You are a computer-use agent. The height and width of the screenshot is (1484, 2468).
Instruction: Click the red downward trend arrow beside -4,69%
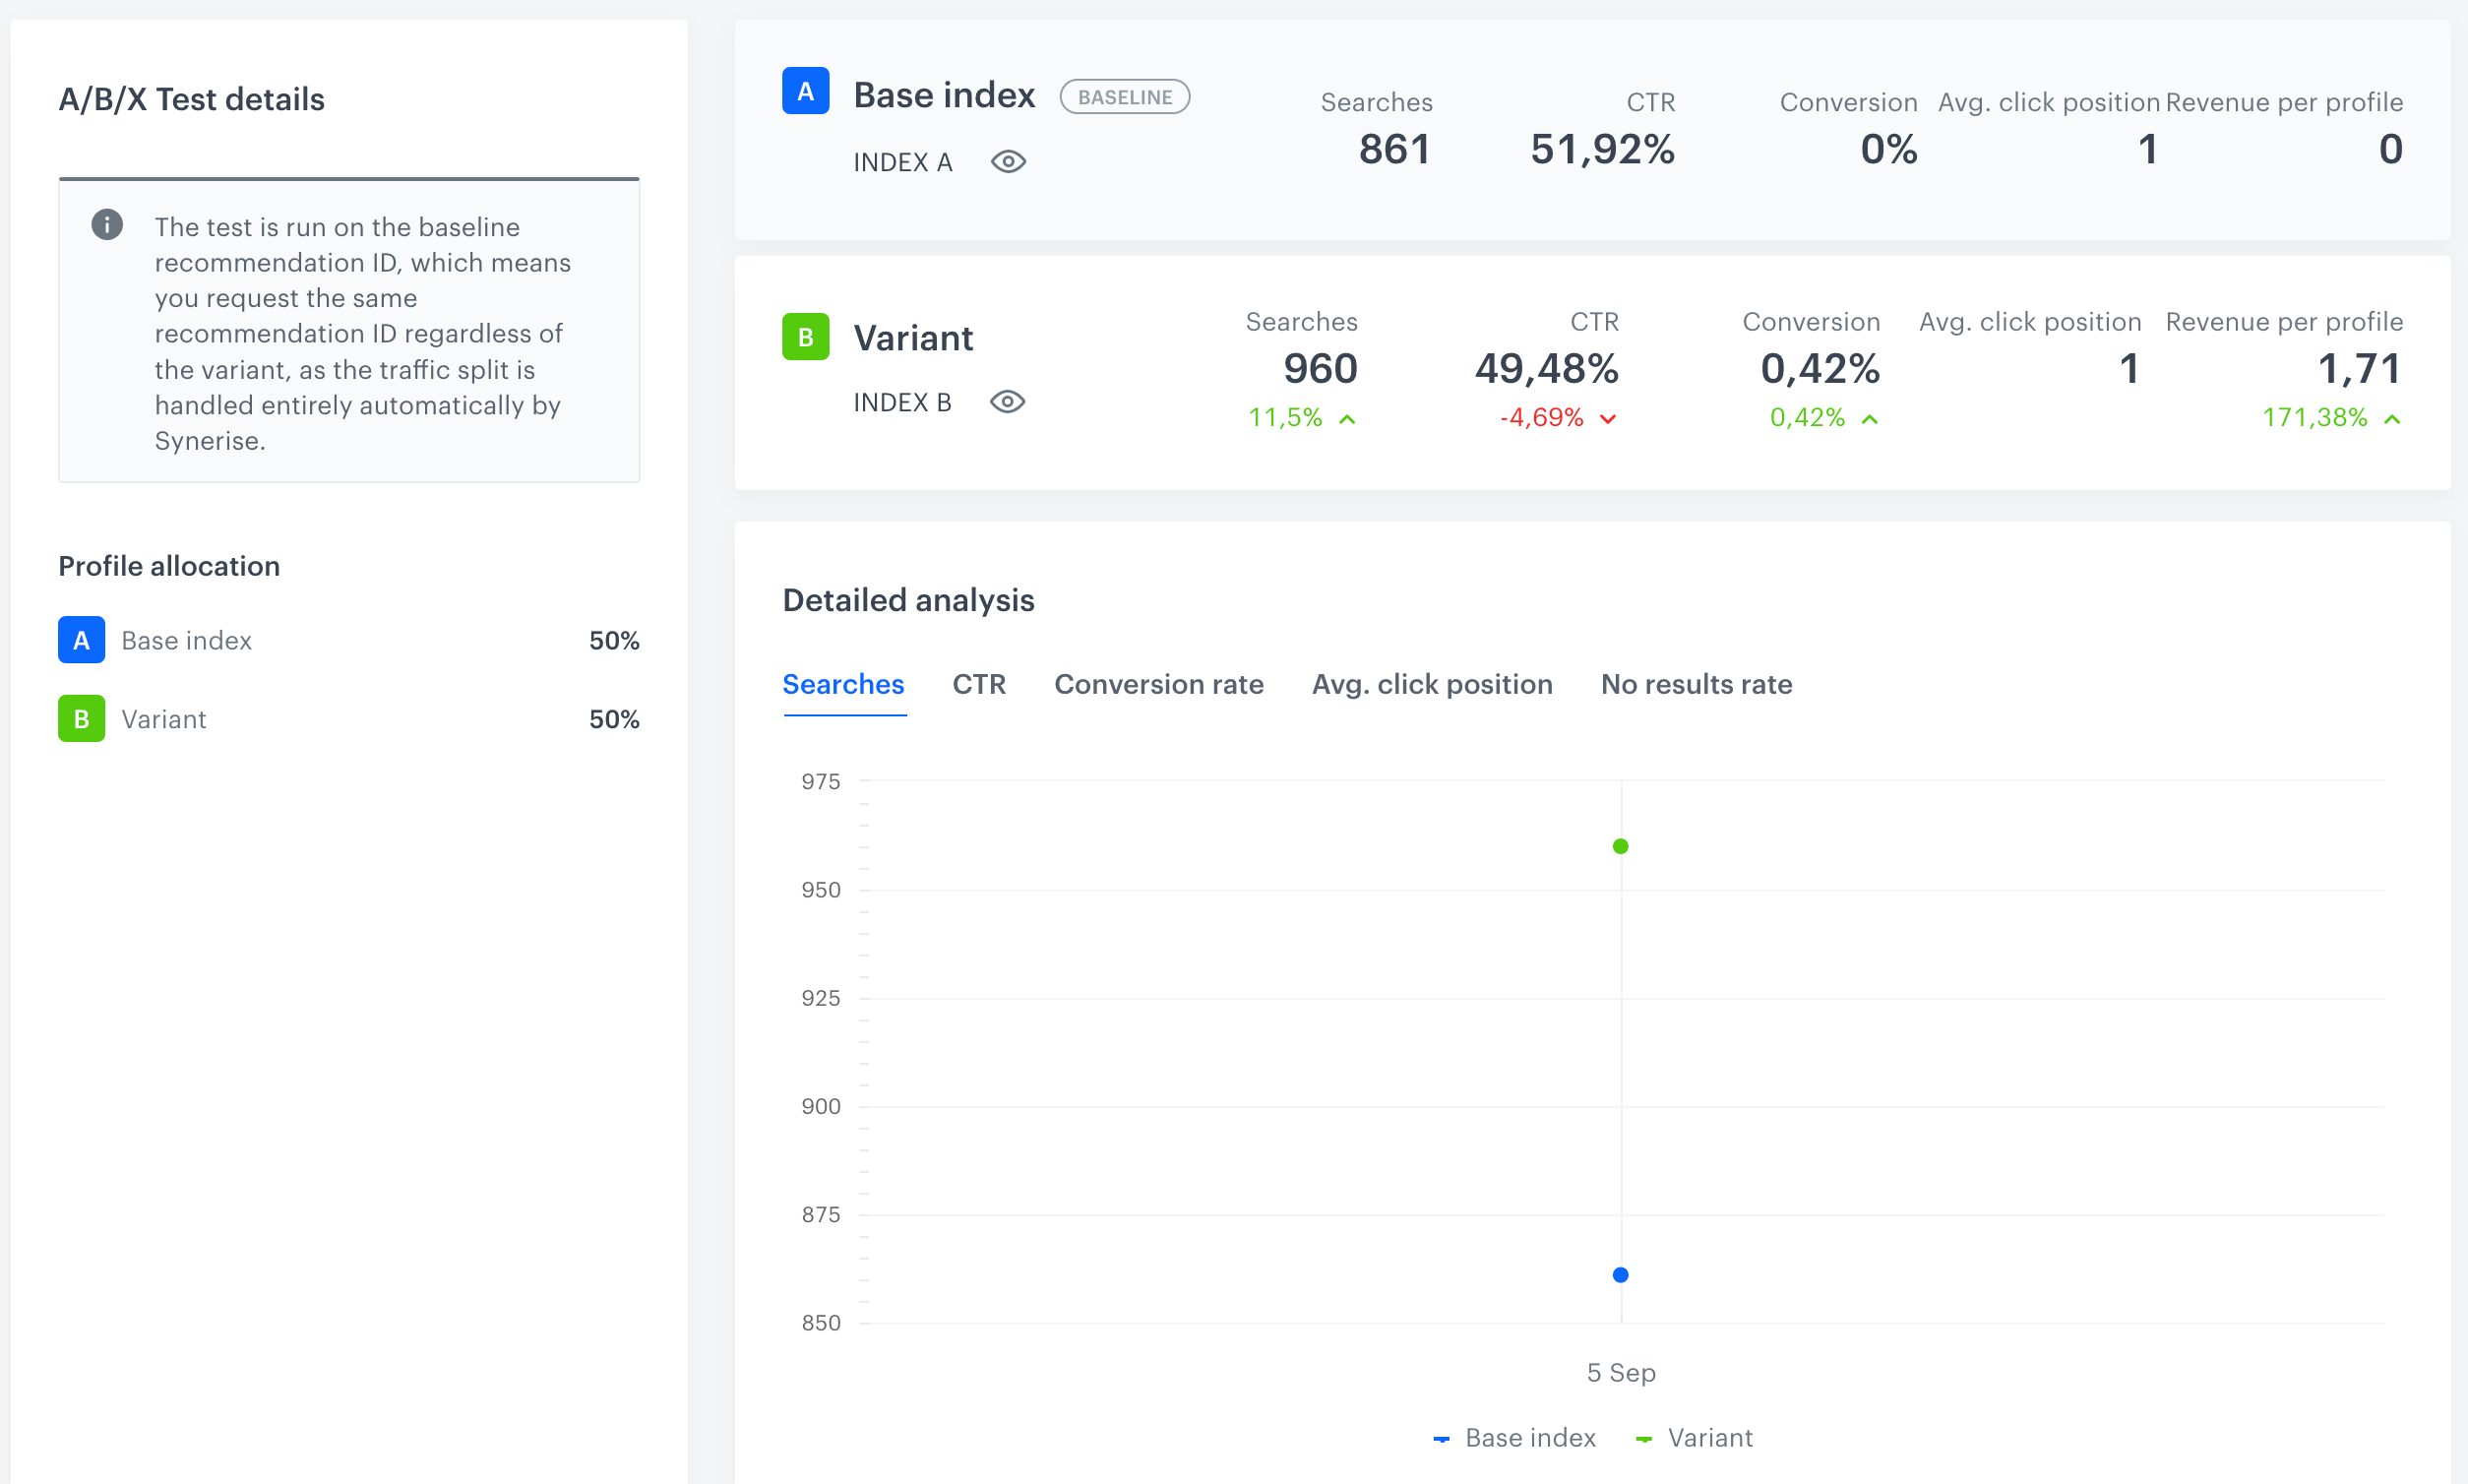[1607, 419]
